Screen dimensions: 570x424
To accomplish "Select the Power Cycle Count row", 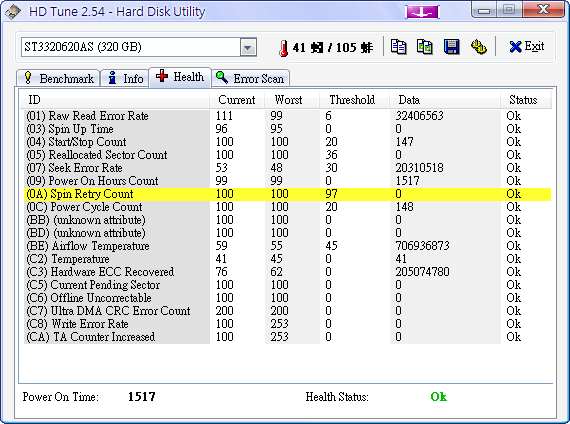I will (288, 207).
